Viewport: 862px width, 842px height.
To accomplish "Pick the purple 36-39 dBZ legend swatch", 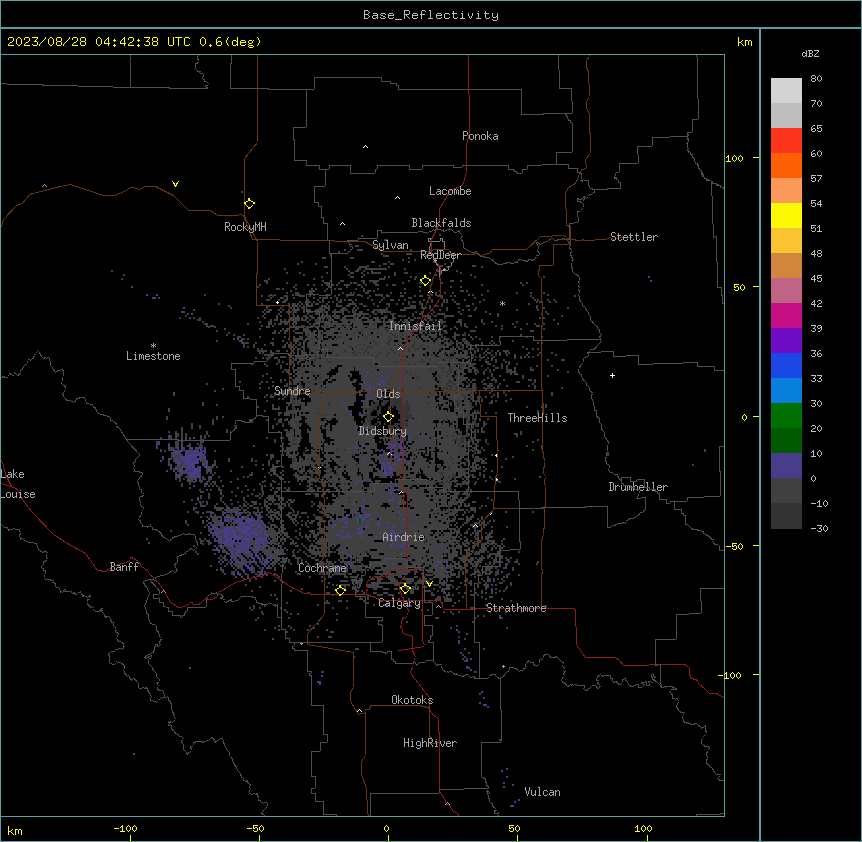I will point(786,341).
